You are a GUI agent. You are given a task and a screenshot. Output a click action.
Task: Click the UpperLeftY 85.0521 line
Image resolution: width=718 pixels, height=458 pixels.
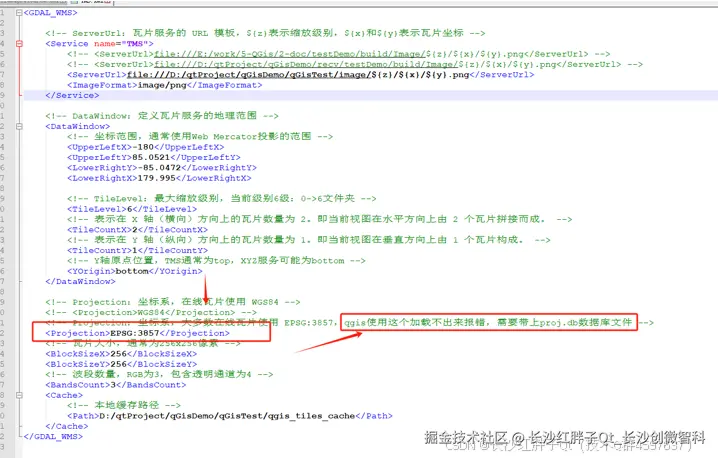coord(153,158)
